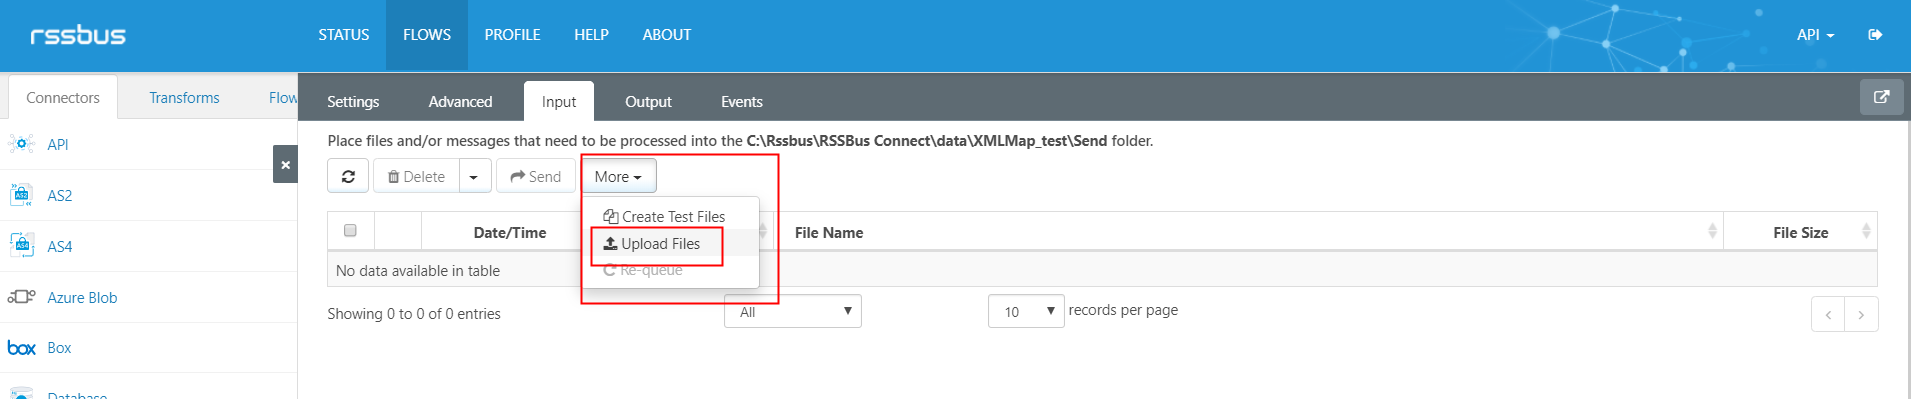Select the Azure Blob connector icon
Viewport: 1911px width, 399px height.
(21, 297)
